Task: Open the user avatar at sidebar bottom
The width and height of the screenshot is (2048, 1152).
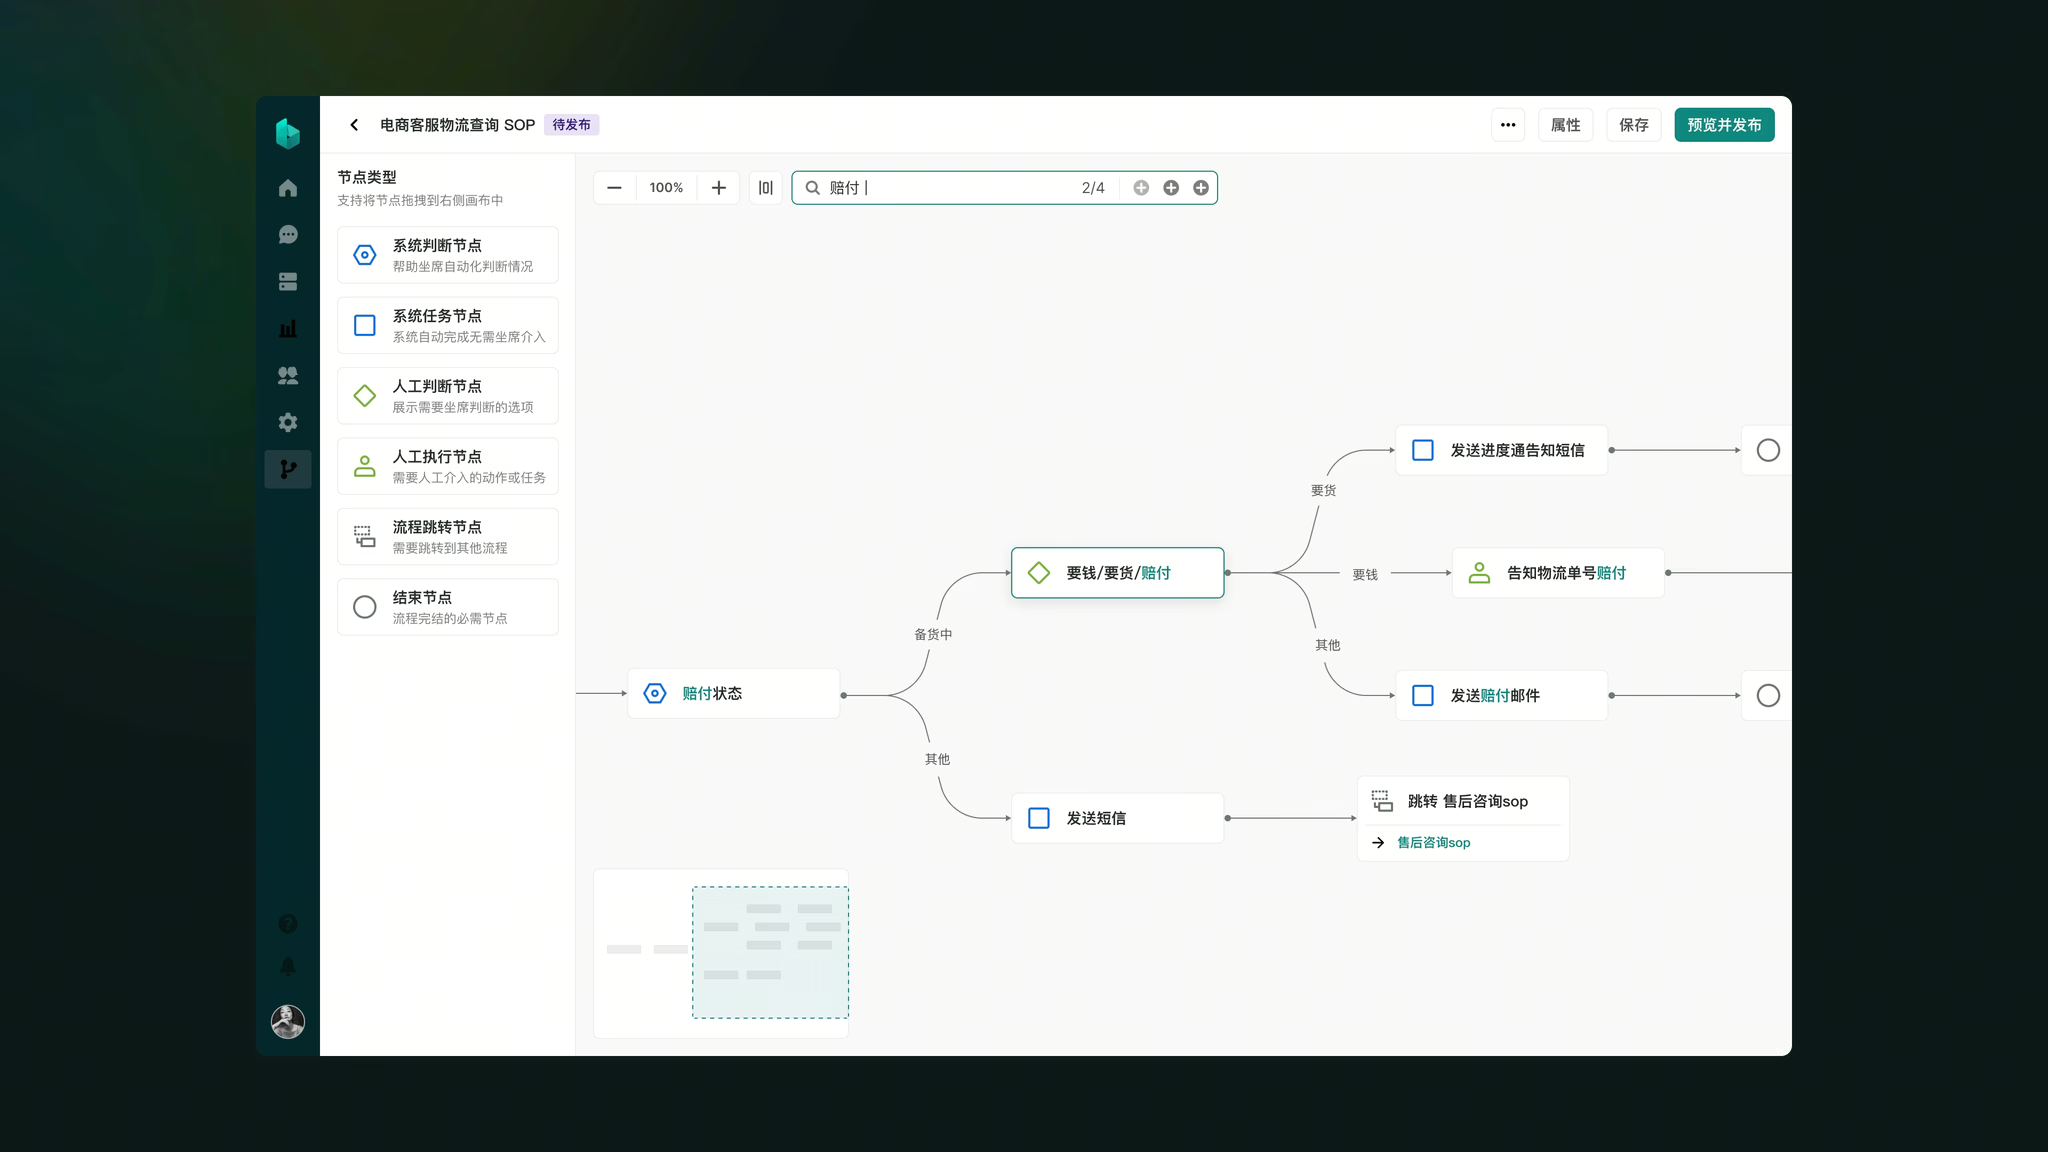Action: point(288,1021)
